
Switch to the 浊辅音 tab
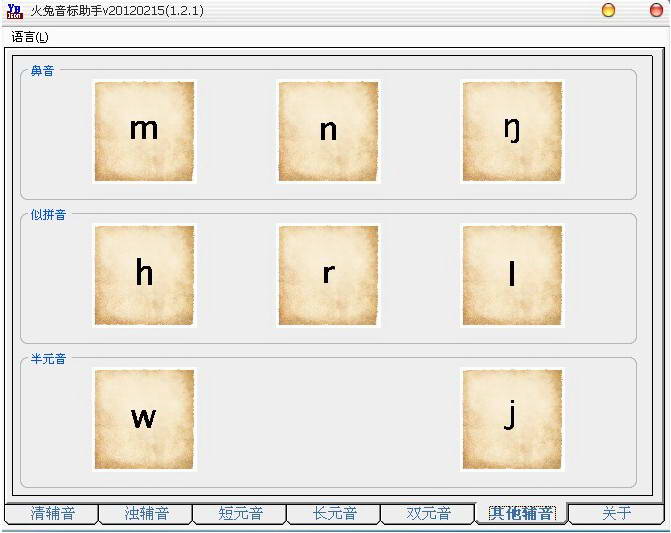(x=146, y=514)
